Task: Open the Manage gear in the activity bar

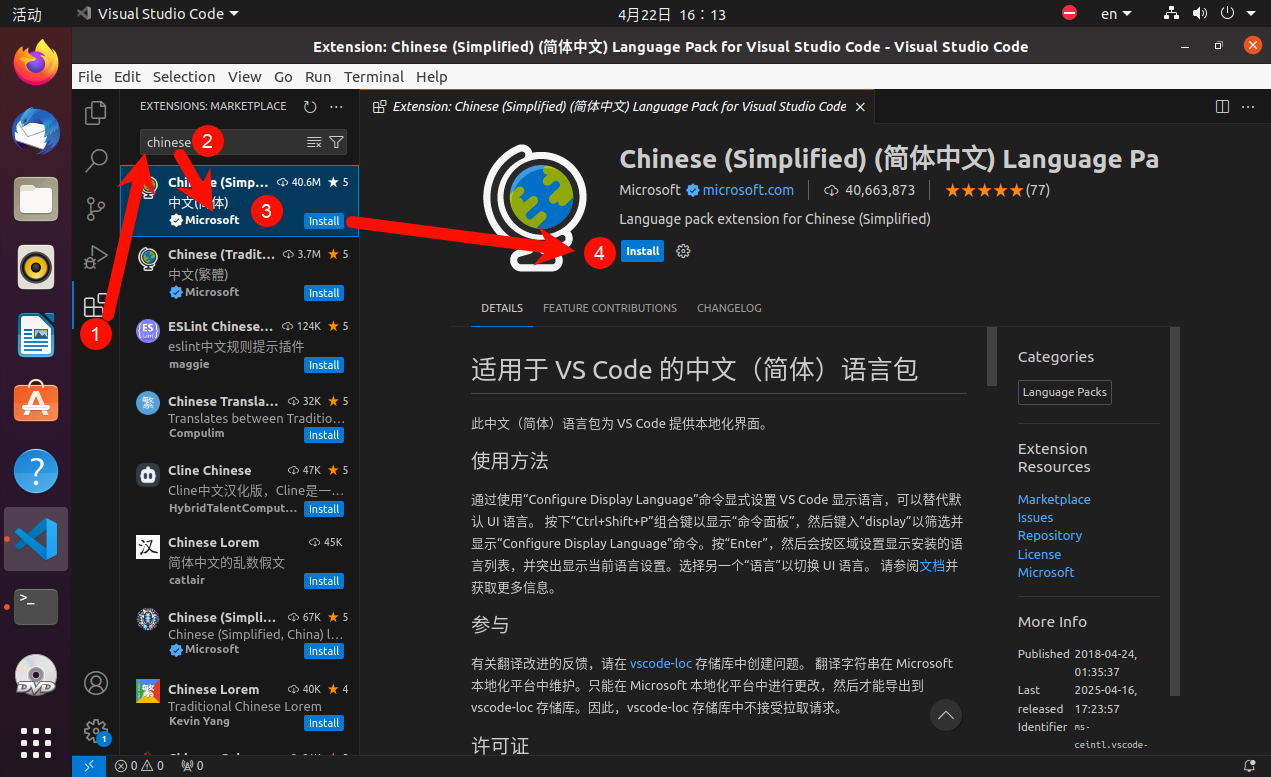Action: 96,731
